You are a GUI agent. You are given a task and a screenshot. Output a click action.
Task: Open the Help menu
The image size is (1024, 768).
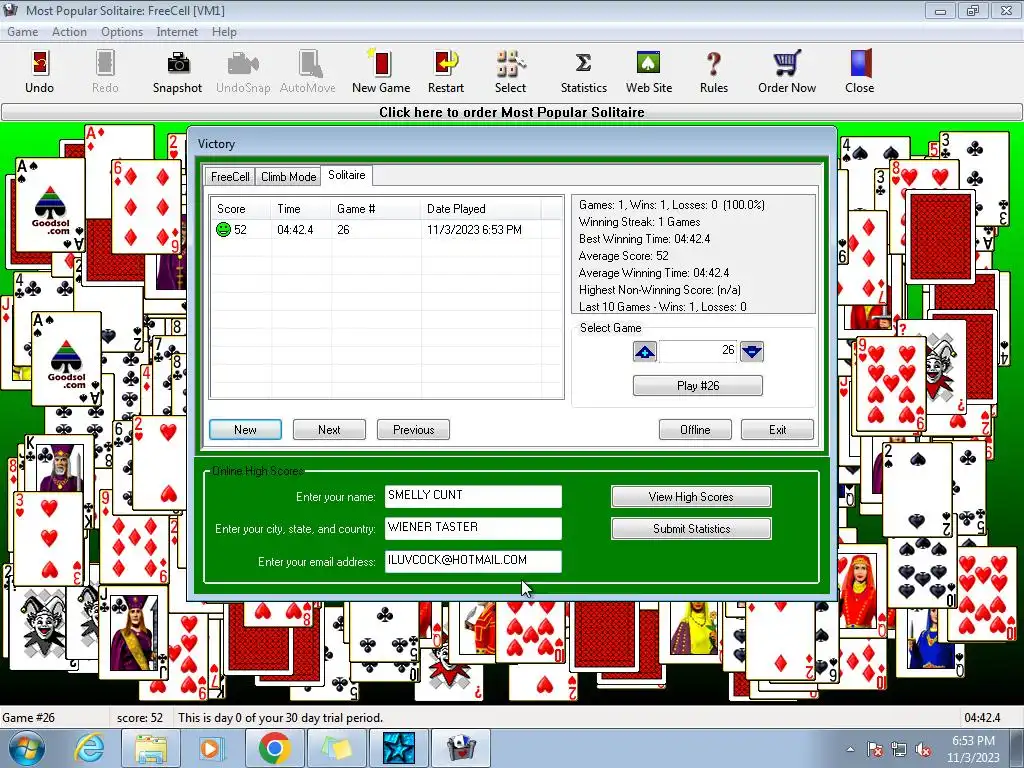pos(224,32)
